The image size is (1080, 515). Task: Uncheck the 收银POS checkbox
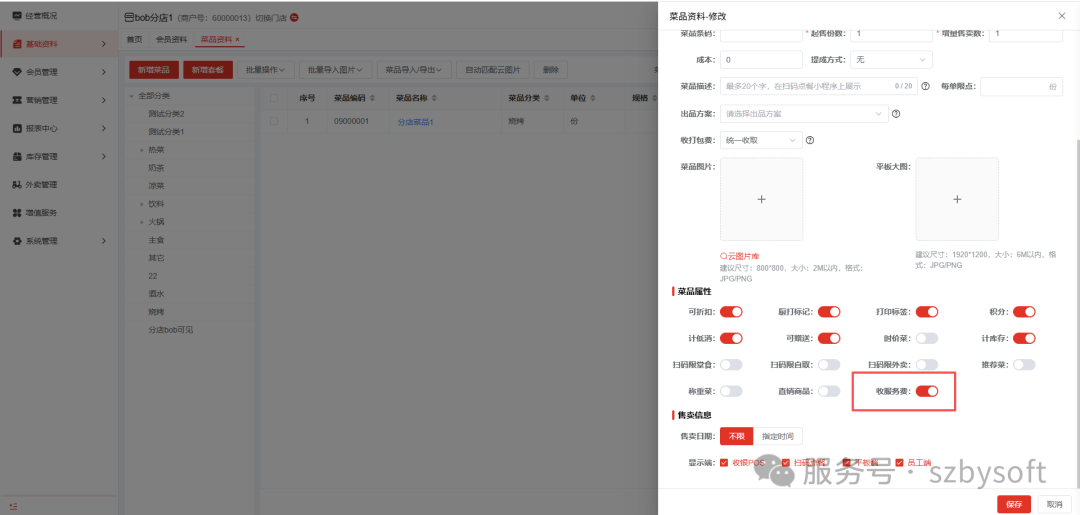coord(724,463)
